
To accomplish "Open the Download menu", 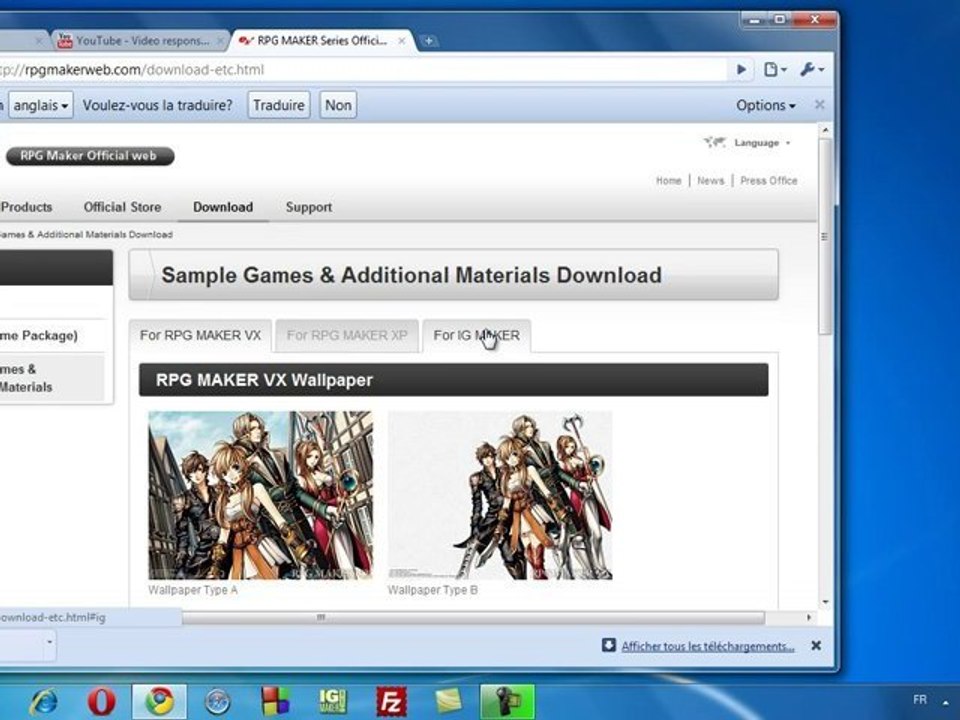I will coord(223,207).
